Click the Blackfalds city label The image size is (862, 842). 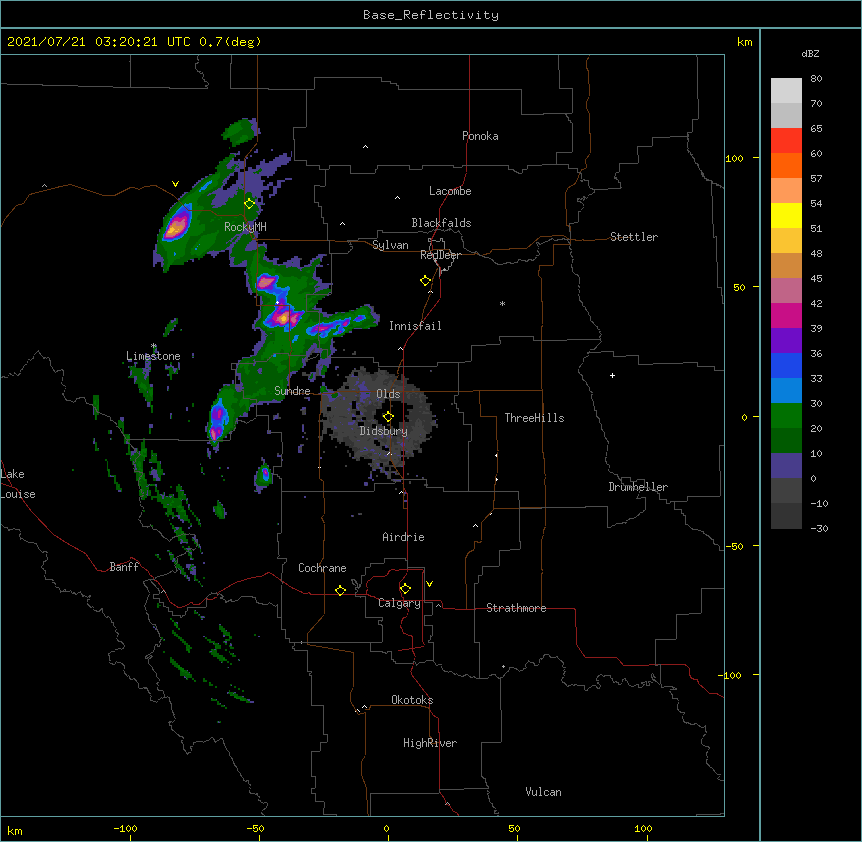click(x=441, y=223)
